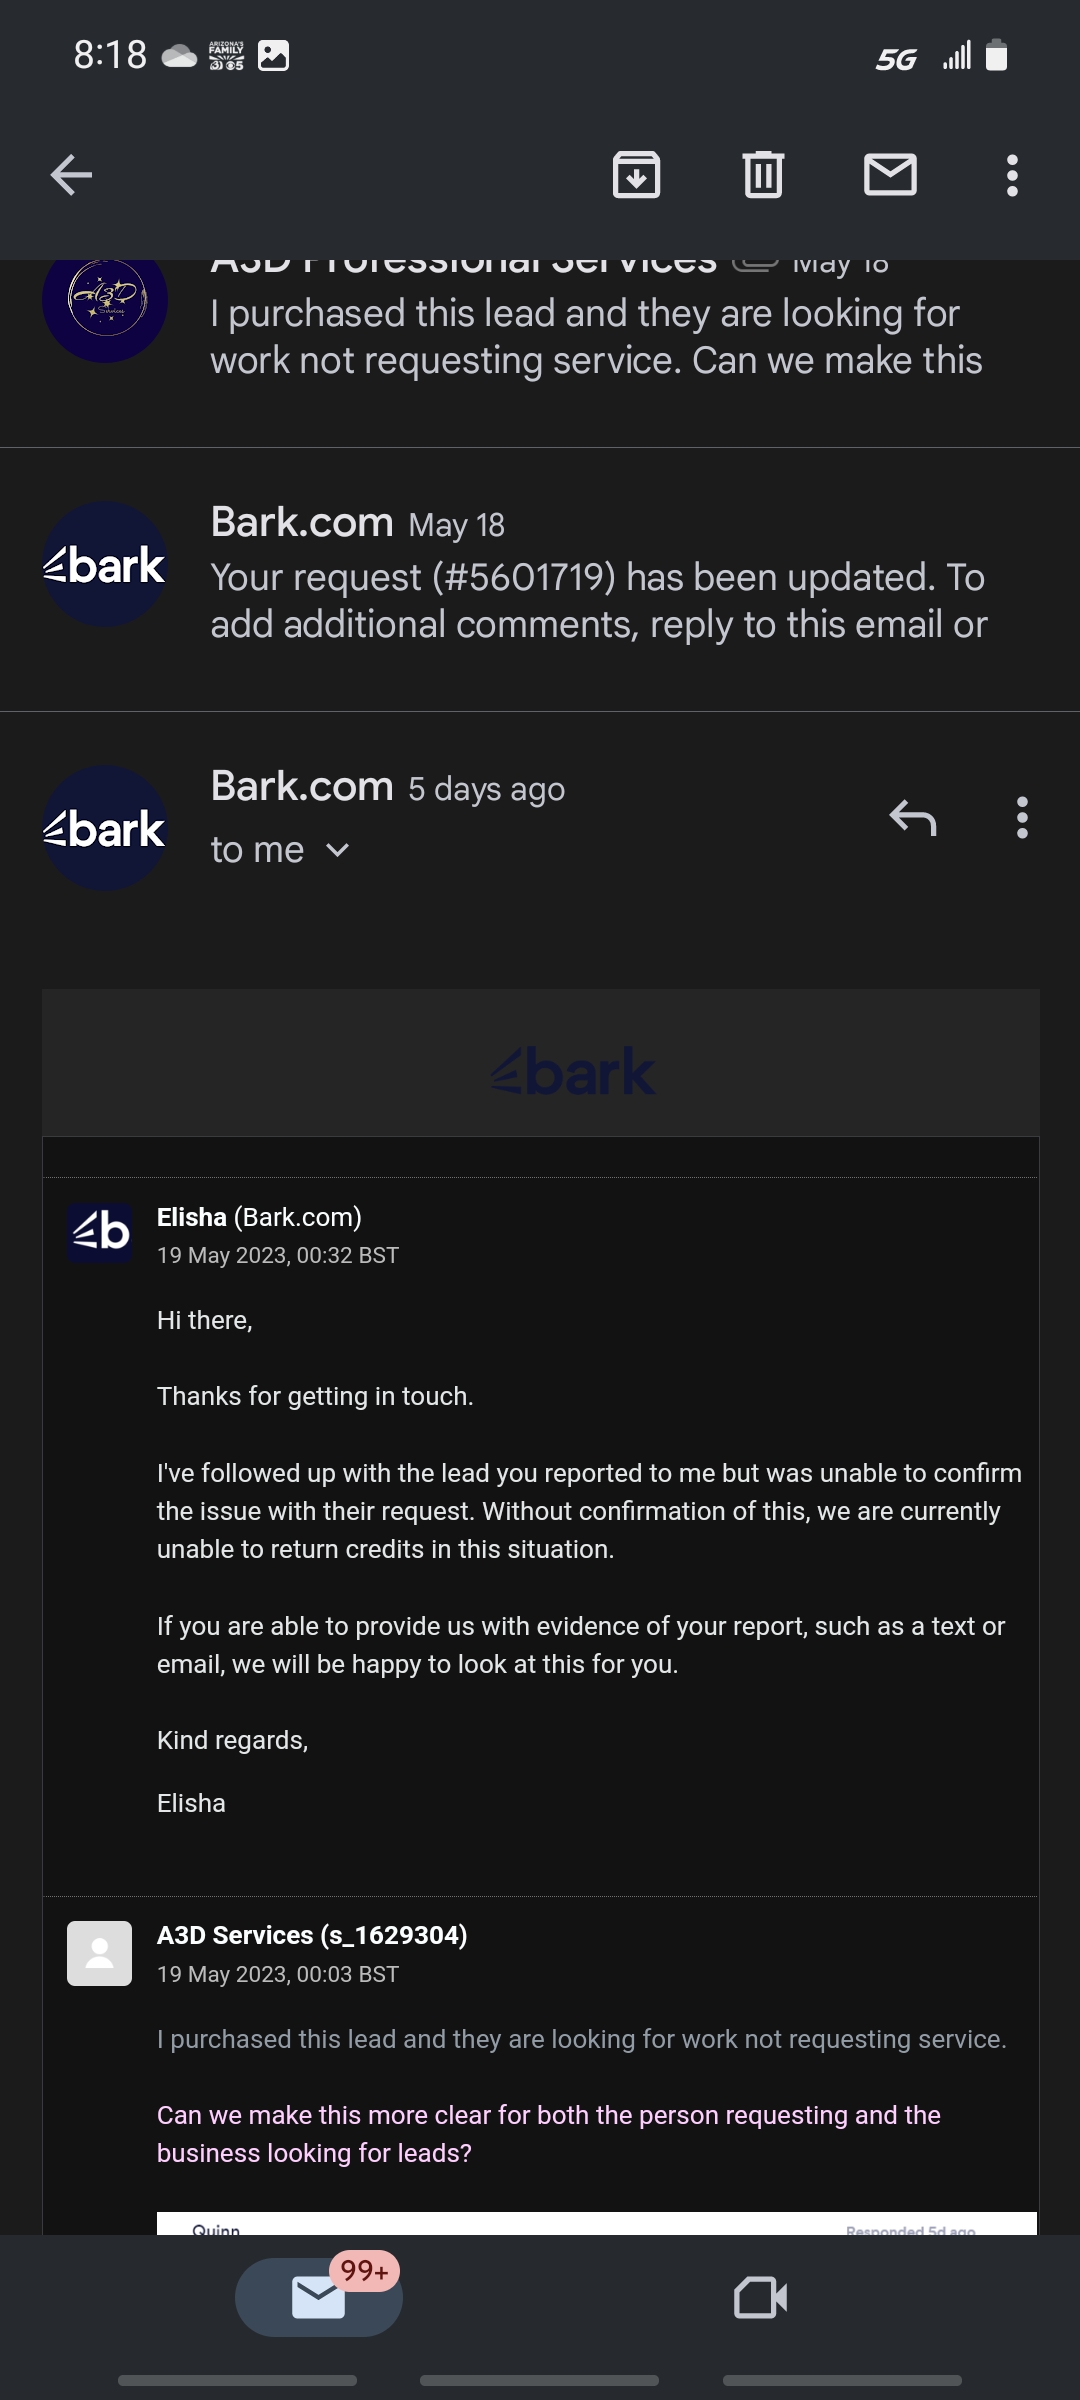
Task: Archive this email conversation
Action: (x=636, y=174)
